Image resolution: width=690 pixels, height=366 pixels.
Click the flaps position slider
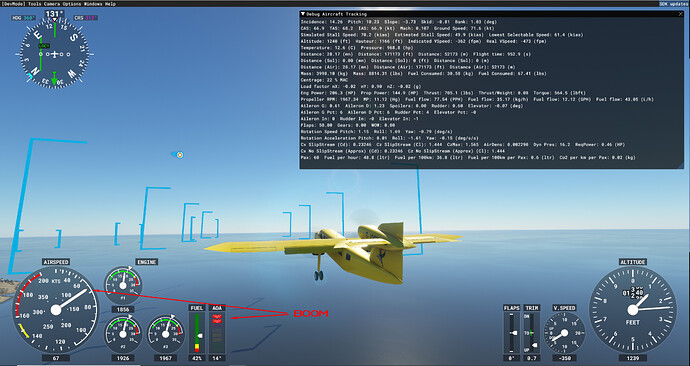pos(511,333)
